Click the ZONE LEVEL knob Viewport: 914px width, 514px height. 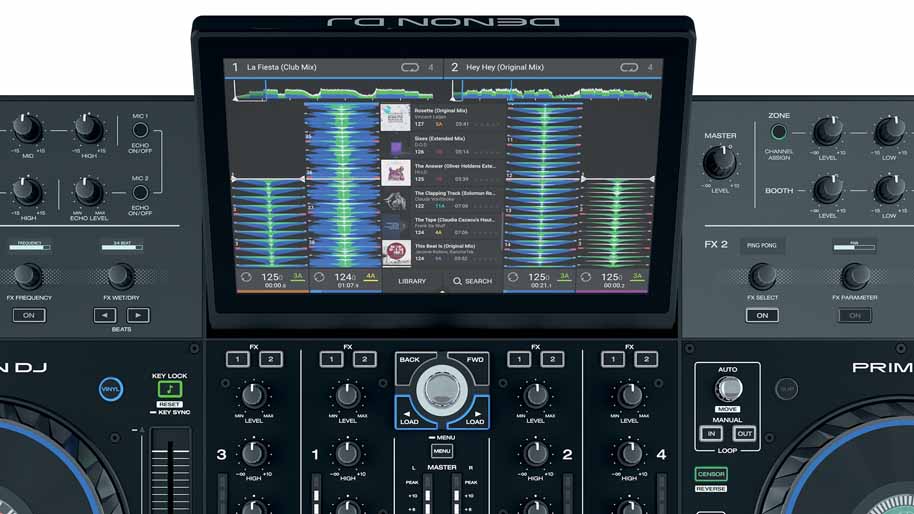point(828,131)
